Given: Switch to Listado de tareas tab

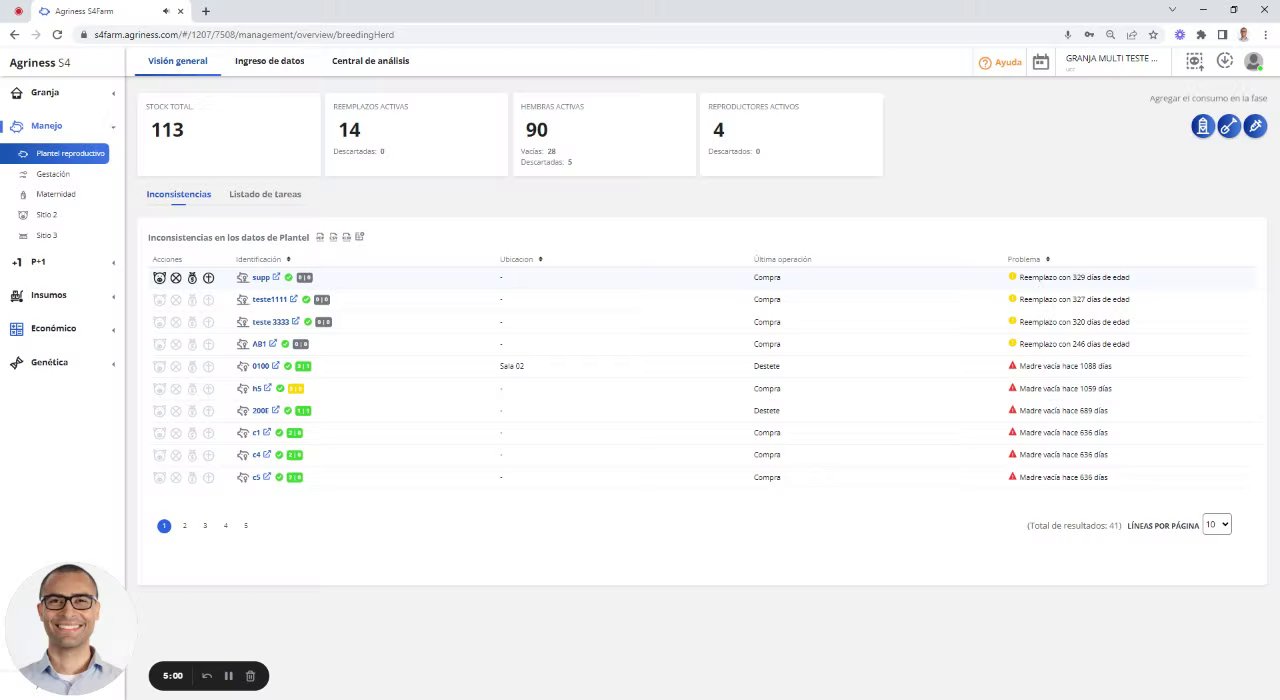Looking at the screenshot, I should [x=265, y=194].
